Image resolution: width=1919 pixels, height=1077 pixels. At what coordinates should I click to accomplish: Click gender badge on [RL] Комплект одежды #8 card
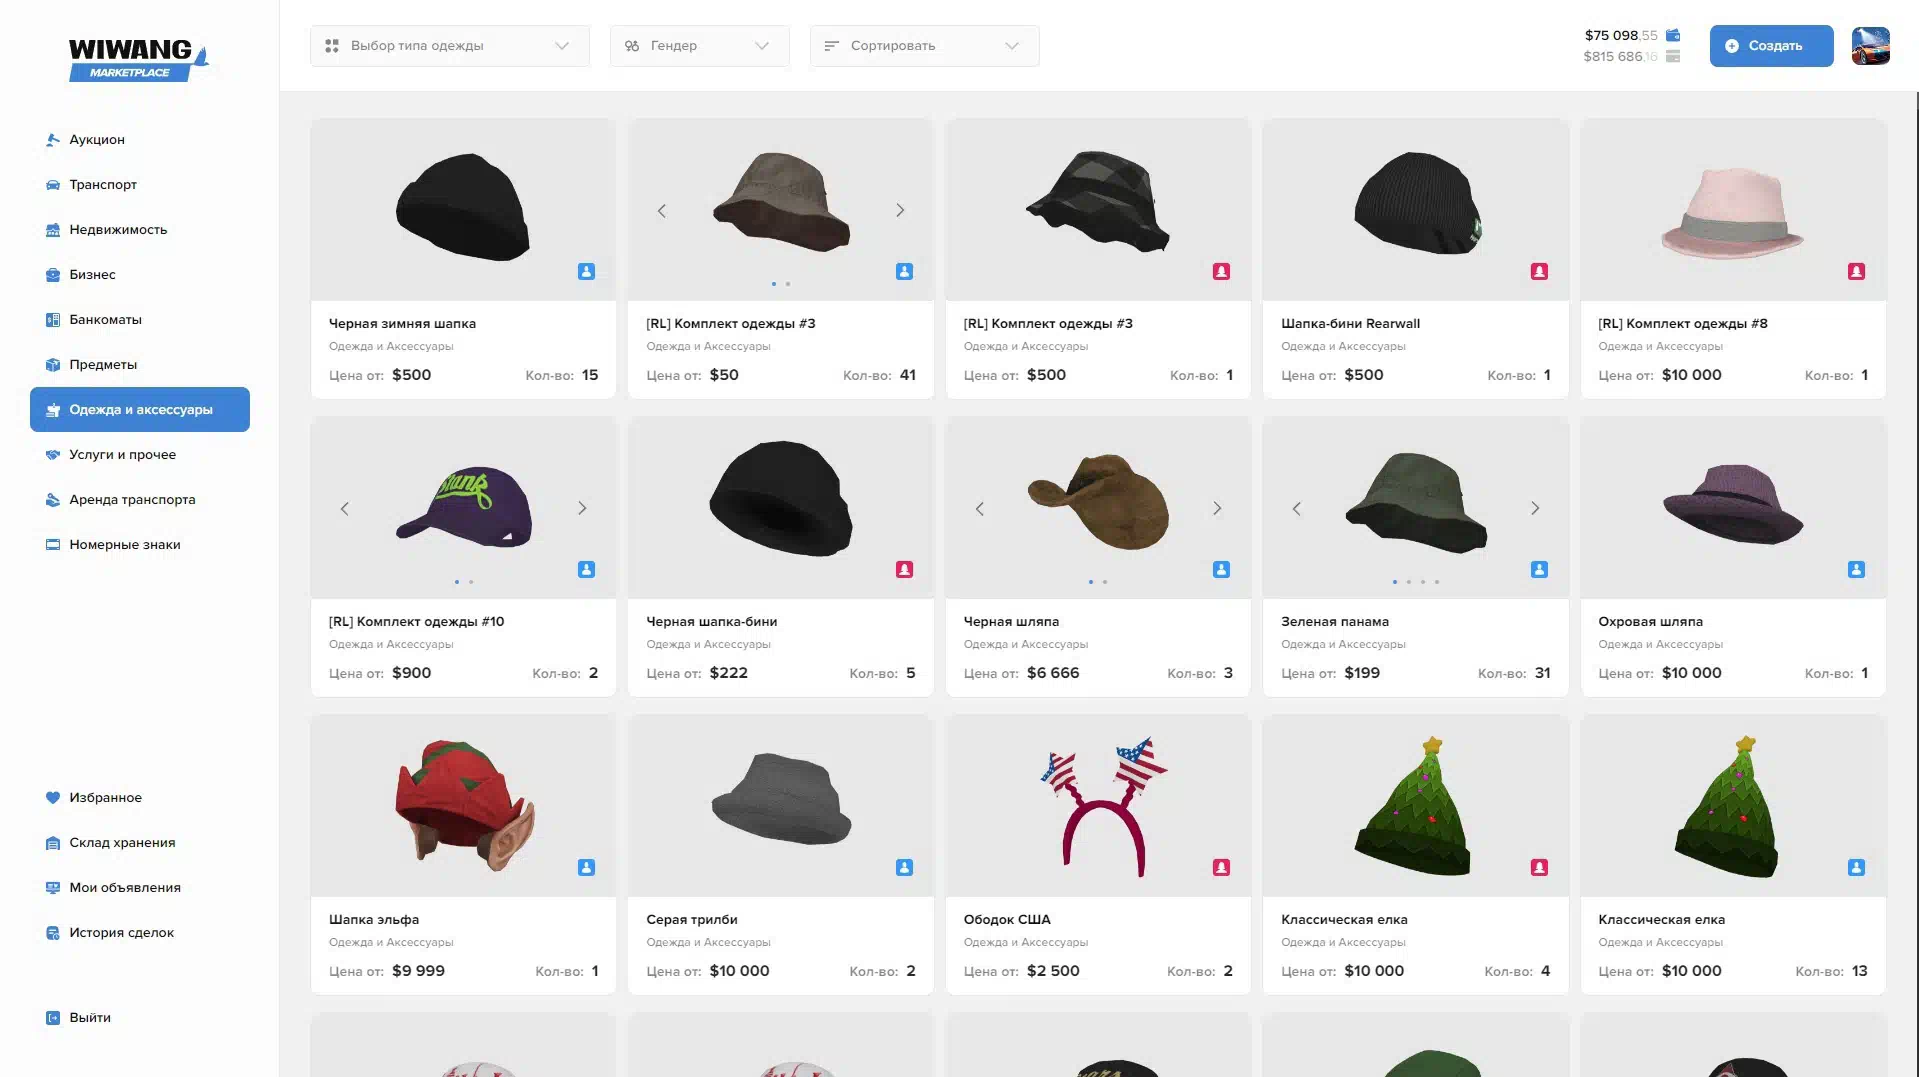(x=1856, y=272)
